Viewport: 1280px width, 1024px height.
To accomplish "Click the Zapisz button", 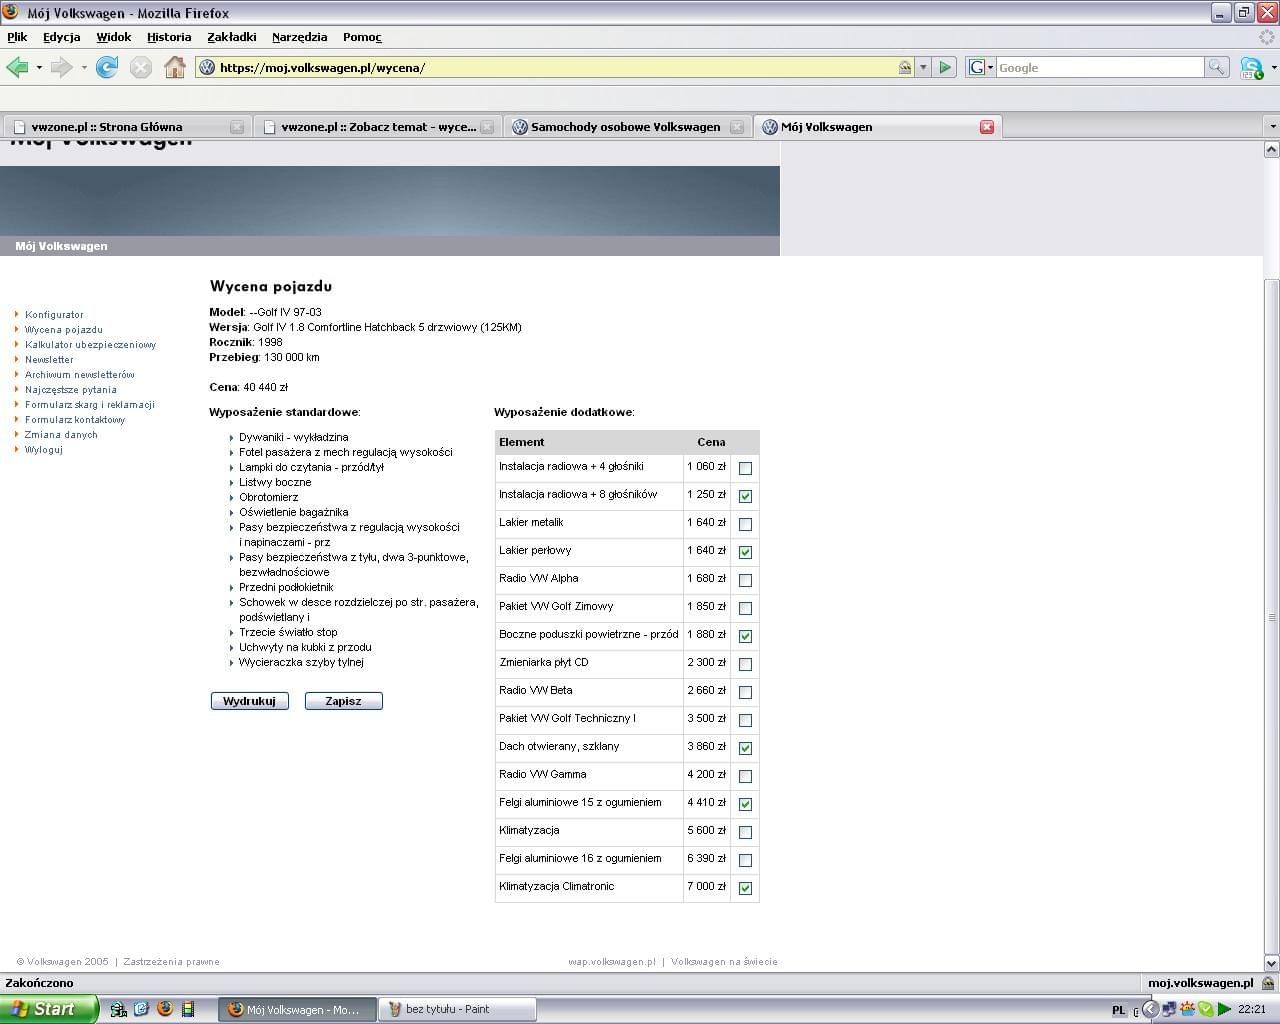I will [x=344, y=701].
